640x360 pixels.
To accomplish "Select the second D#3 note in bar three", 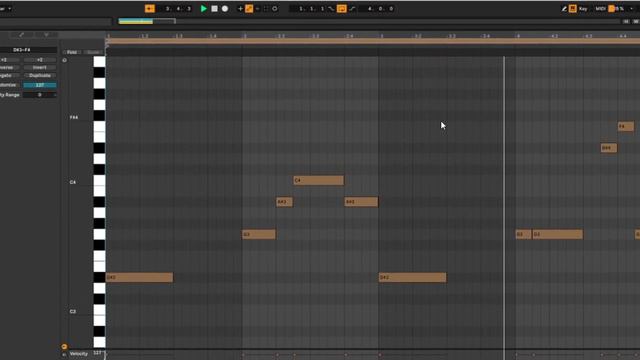I will tap(412, 278).
